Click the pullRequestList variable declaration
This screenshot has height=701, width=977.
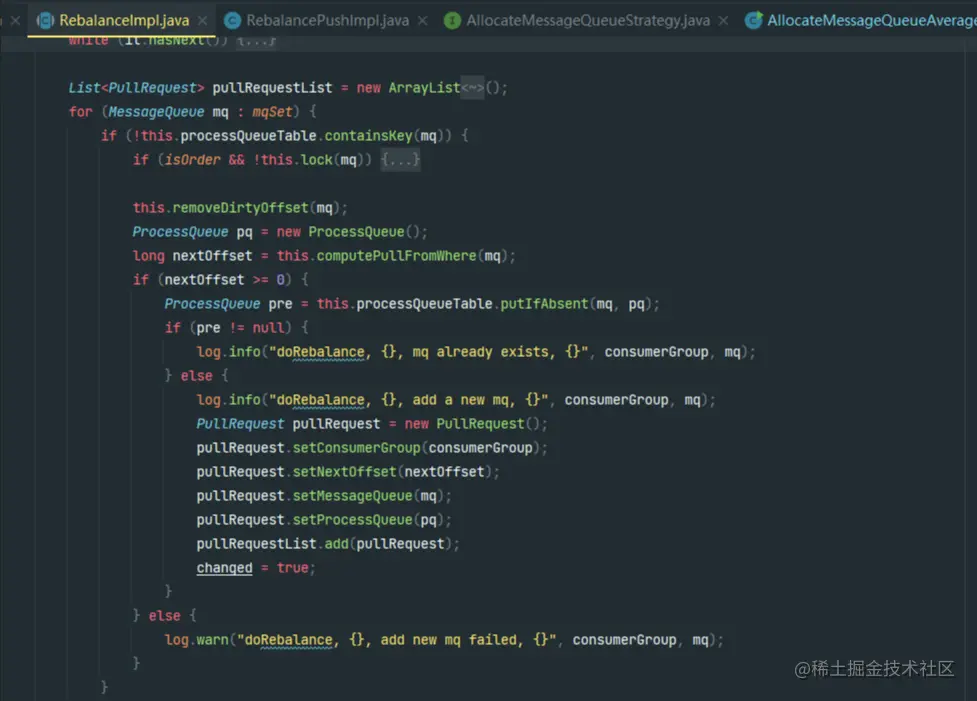pos(272,88)
